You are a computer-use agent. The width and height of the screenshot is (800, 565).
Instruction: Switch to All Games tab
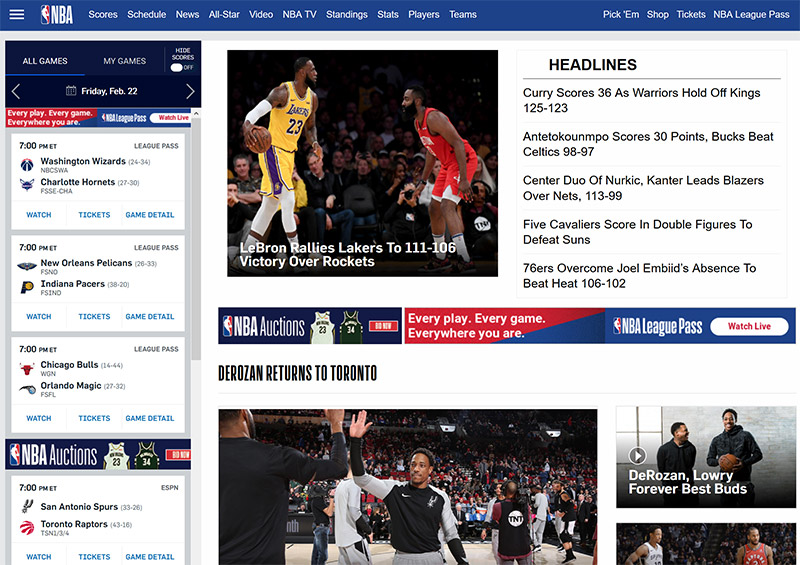(x=45, y=61)
